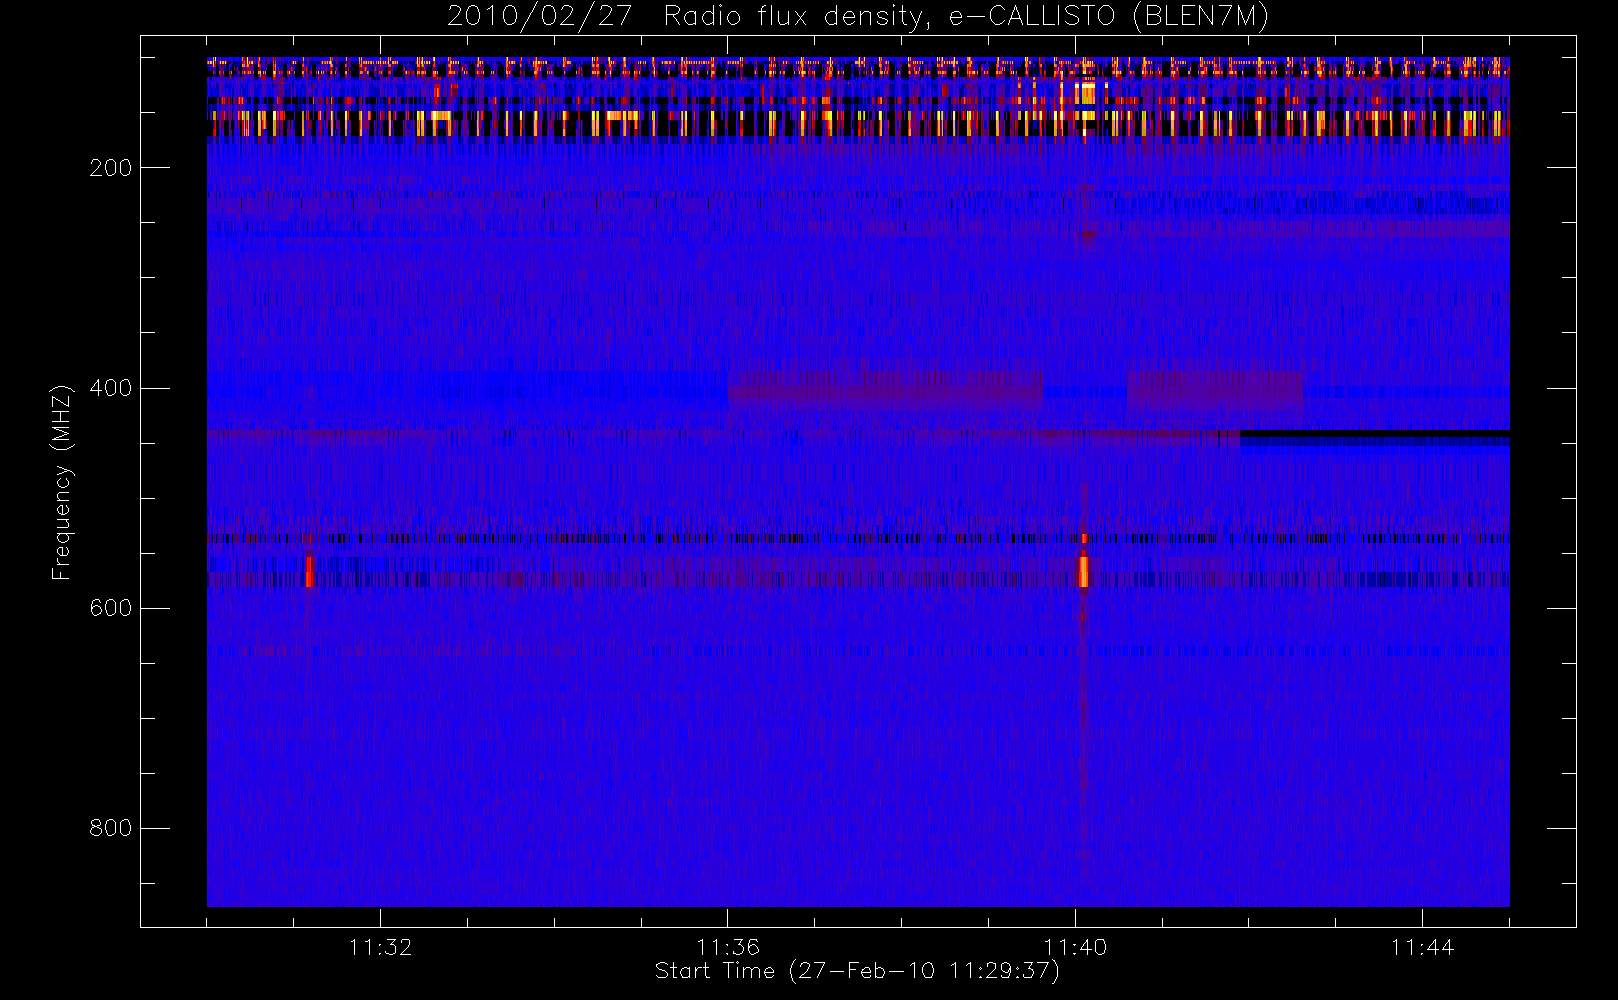
Task: Click the red burst near 11:31 at 570 MHz
Action: click(309, 572)
